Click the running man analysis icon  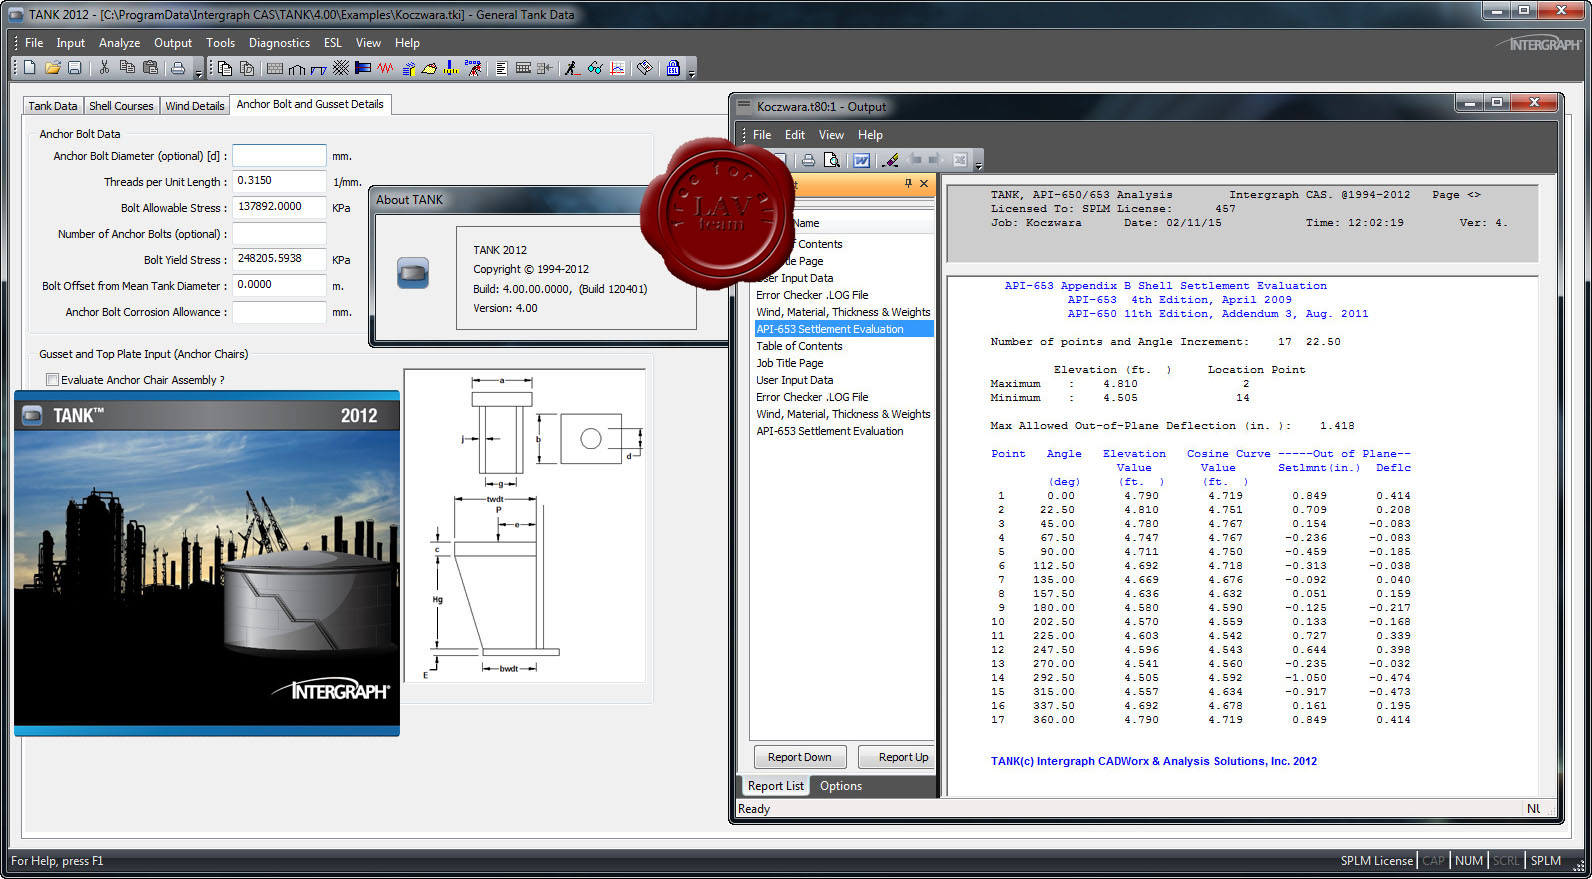click(x=572, y=68)
